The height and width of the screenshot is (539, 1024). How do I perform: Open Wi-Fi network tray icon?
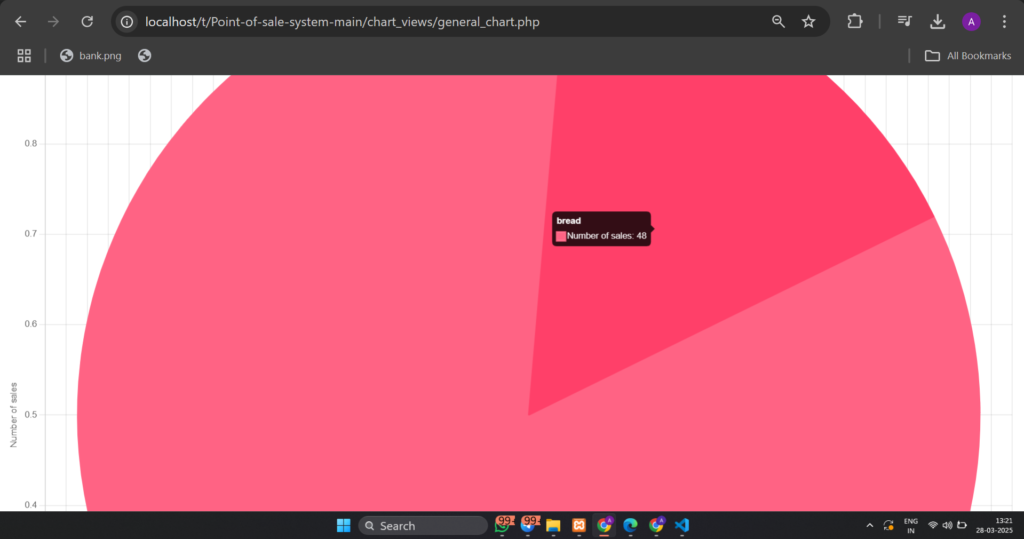(x=933, y=525)
